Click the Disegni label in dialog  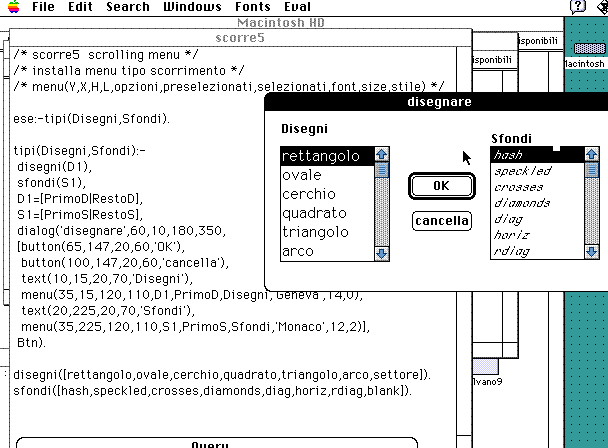click(304, 129)
